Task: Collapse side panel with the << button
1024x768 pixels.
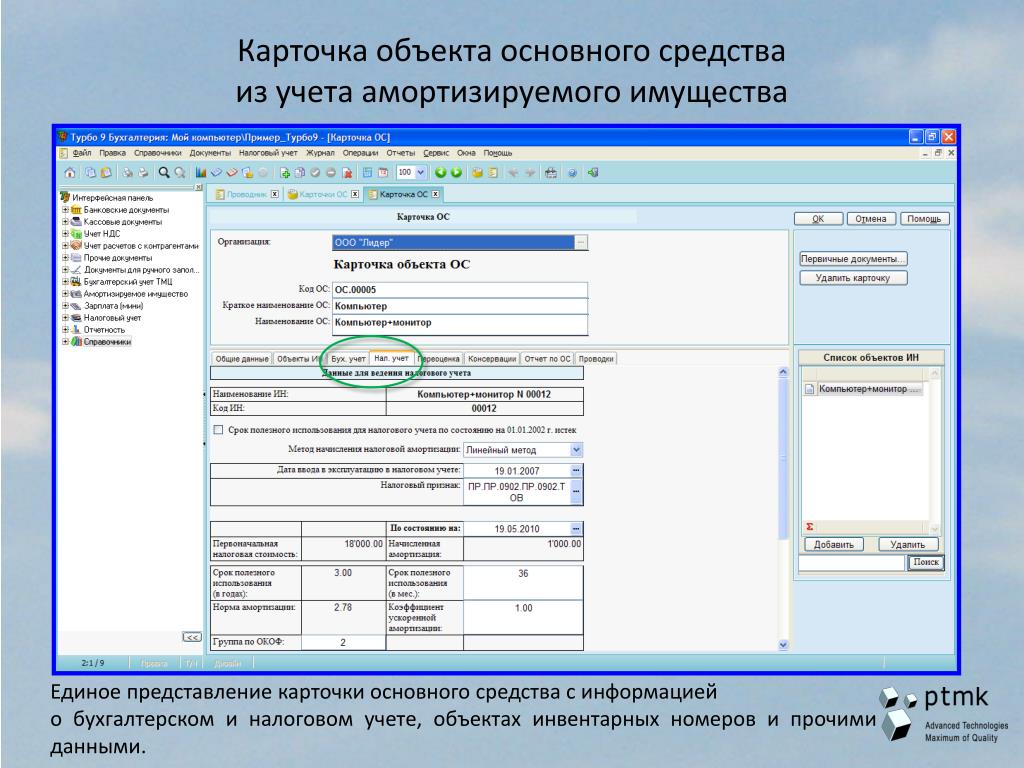Action: click(x=191, y=637)
